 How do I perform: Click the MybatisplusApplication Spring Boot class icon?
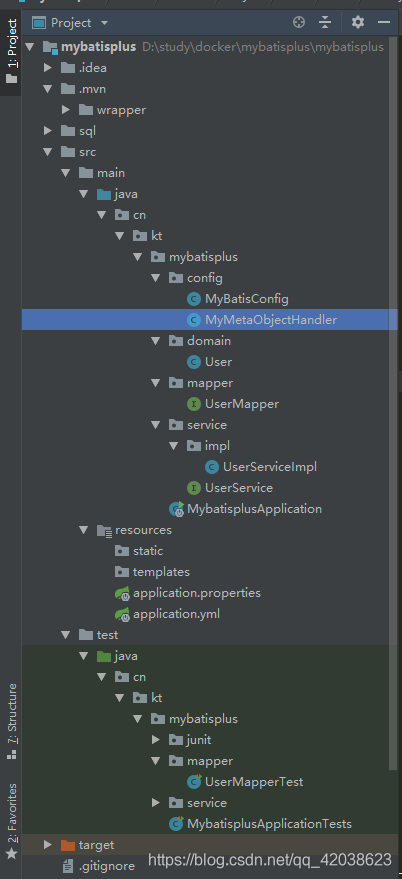tap(177, 509)
